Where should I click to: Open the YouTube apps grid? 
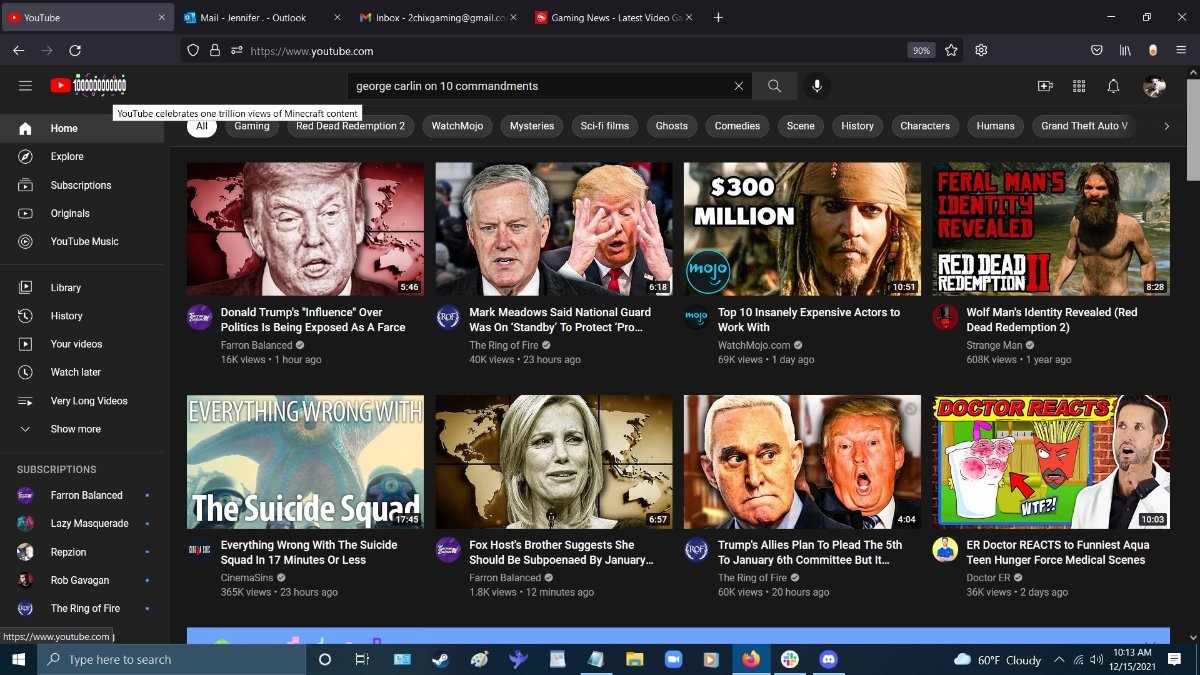[1079, 86]
